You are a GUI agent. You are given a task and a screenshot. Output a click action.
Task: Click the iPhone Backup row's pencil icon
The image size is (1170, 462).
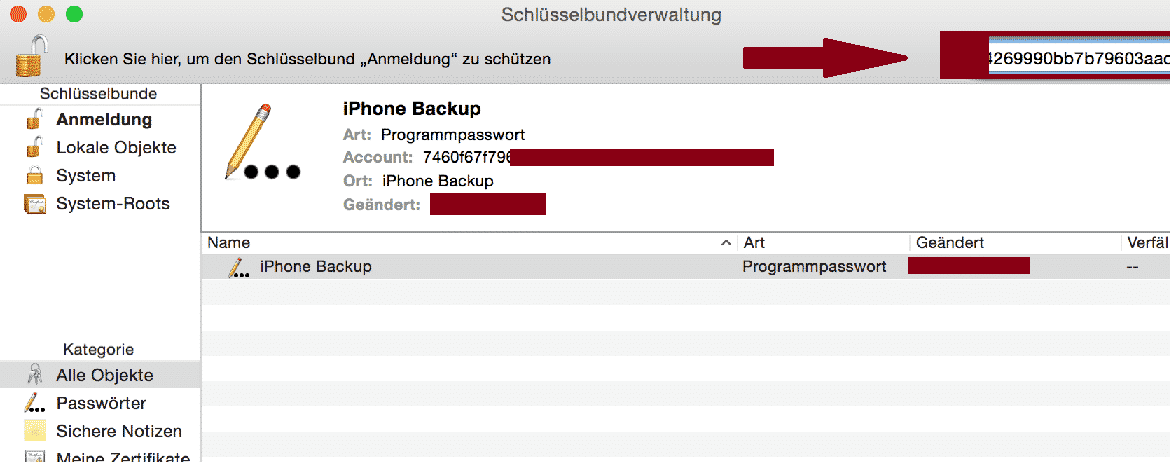tap(238, 267)
